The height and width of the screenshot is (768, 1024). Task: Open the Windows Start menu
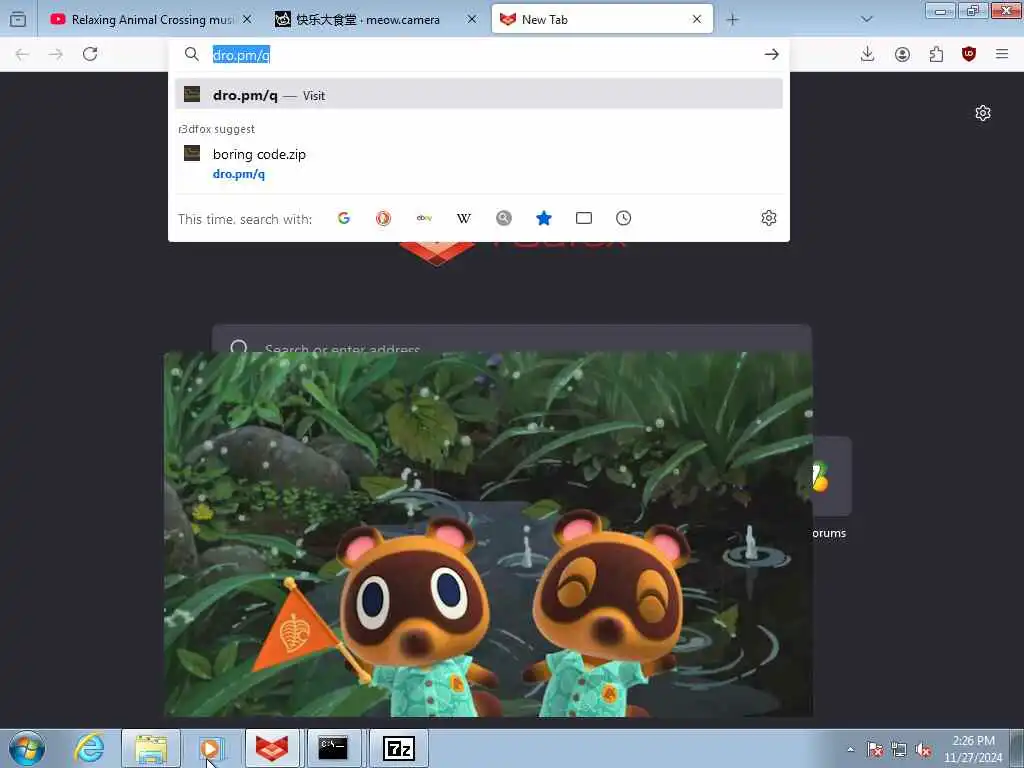pos(27,748)
